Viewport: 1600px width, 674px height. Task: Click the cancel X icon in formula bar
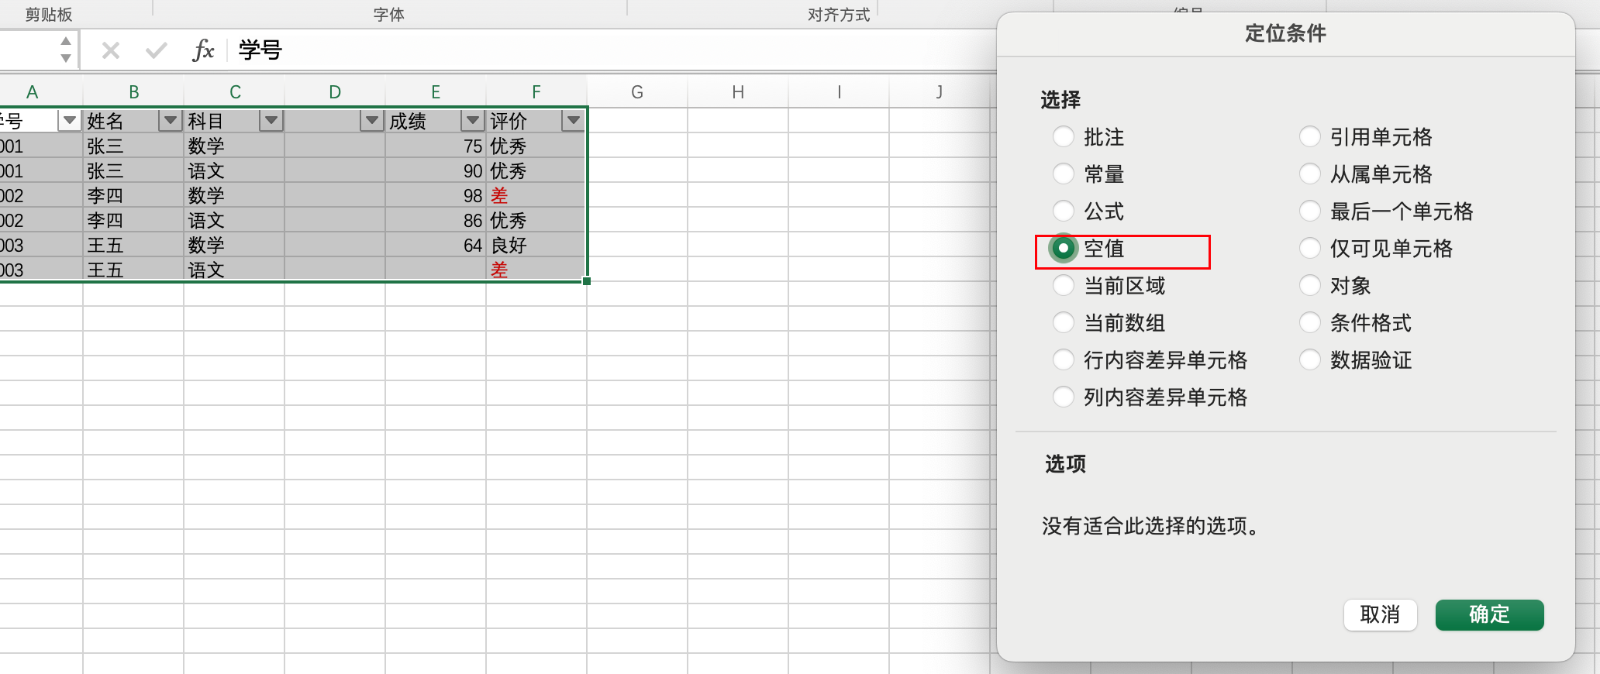click(x=111, y=50)
